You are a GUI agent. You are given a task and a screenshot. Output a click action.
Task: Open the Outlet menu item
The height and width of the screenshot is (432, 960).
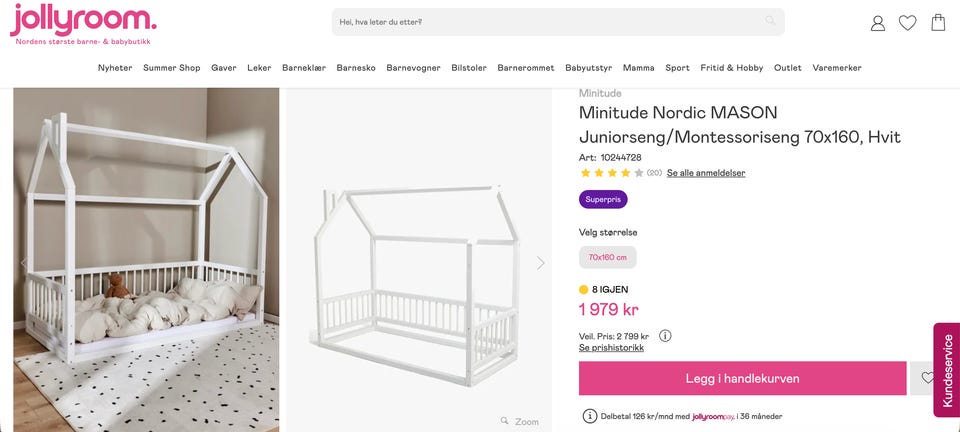[x=787, y=68]
